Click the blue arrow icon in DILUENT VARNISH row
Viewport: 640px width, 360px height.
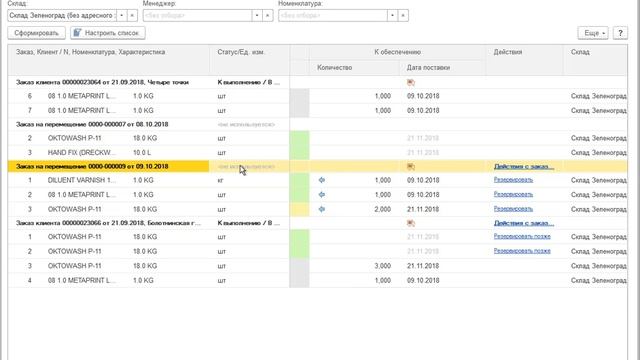point(322,180)
